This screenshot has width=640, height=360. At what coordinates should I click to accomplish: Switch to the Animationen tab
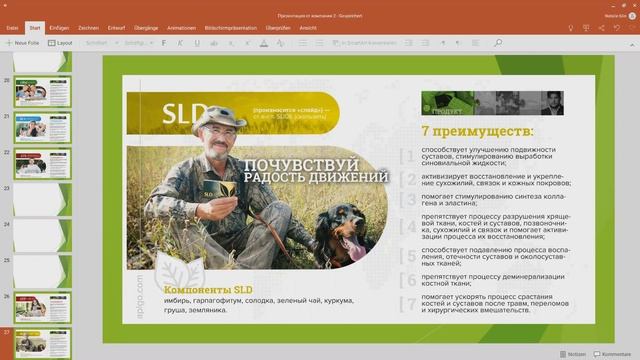click(x=182, y=28)
